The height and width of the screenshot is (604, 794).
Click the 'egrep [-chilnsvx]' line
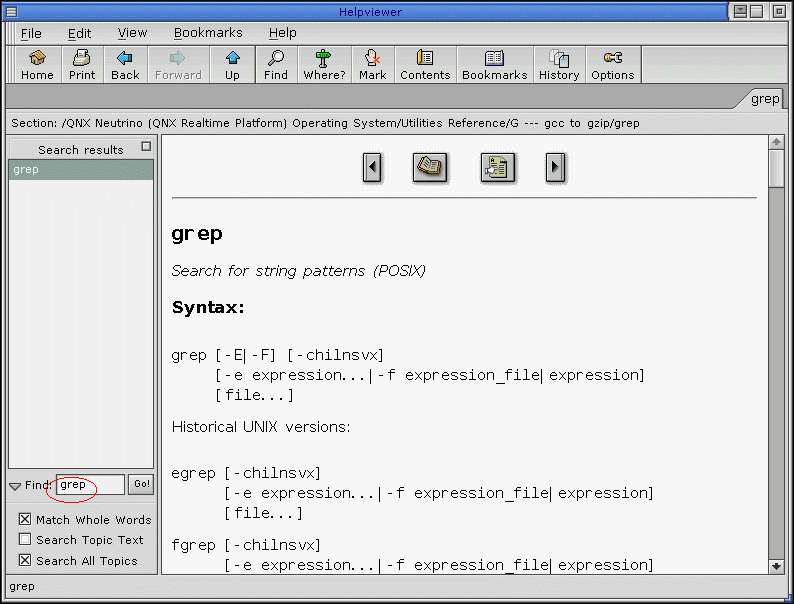tap(246, 473)
